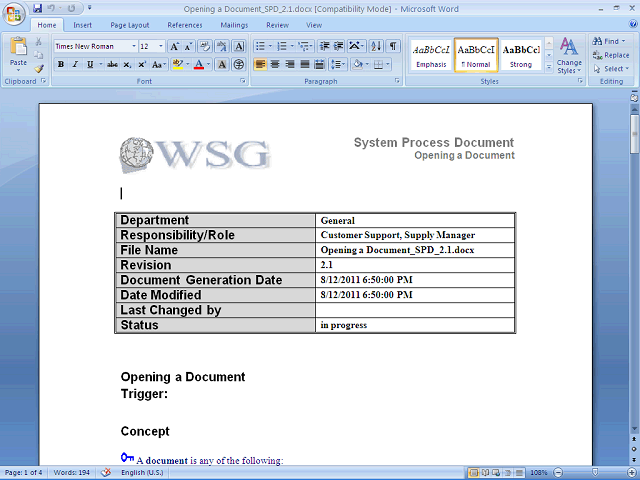
Task: Sort text with the A-Z icon
Action: tap(376, 46)
